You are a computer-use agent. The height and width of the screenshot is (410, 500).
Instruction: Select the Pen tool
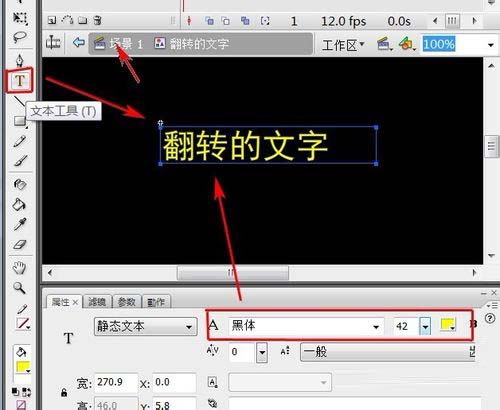[20, 60]
